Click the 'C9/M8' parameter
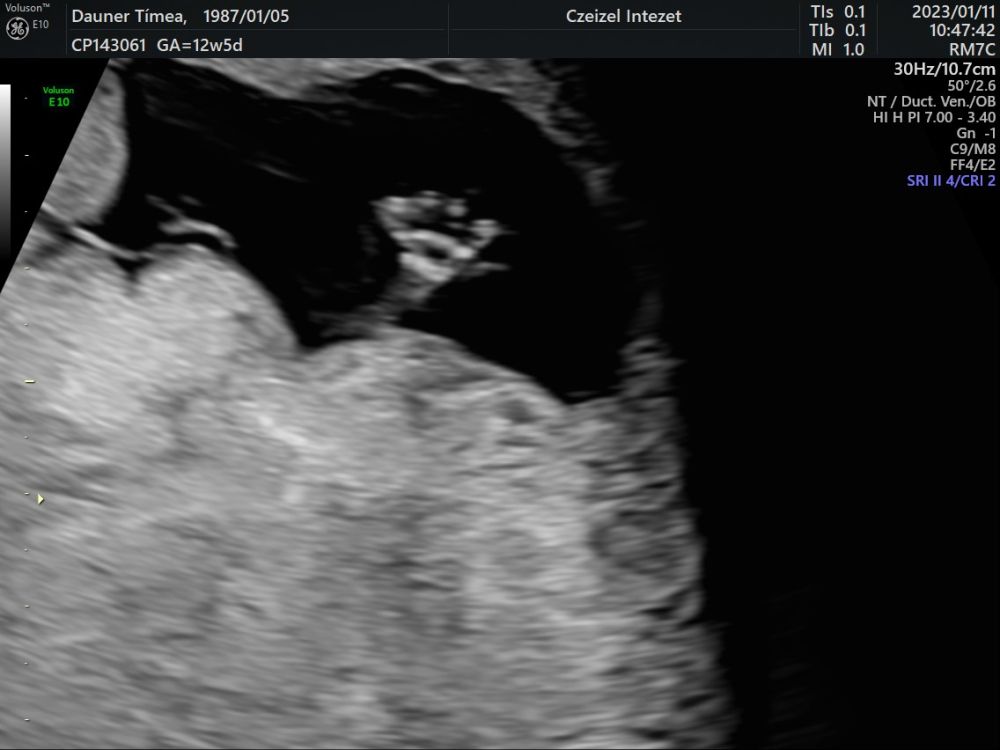This screenshot has height=750, width=1000. [x=973, y=149]
